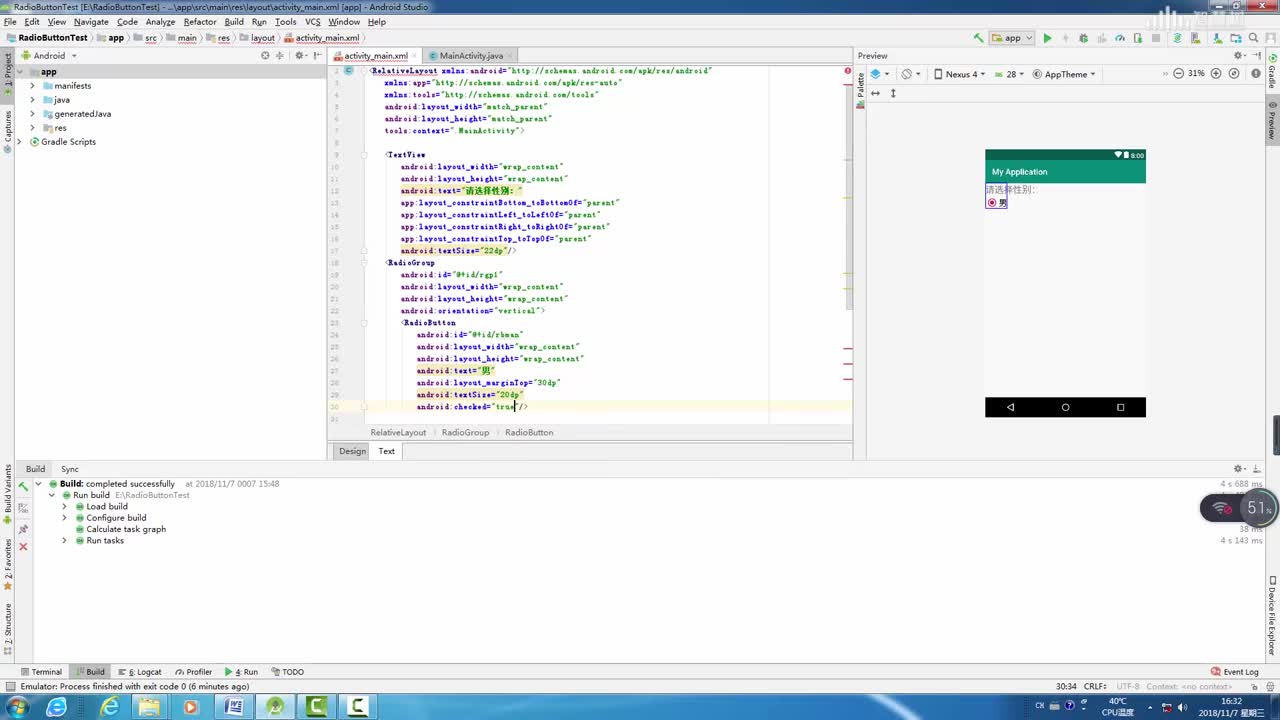Open the Profiler tool window

193,672
